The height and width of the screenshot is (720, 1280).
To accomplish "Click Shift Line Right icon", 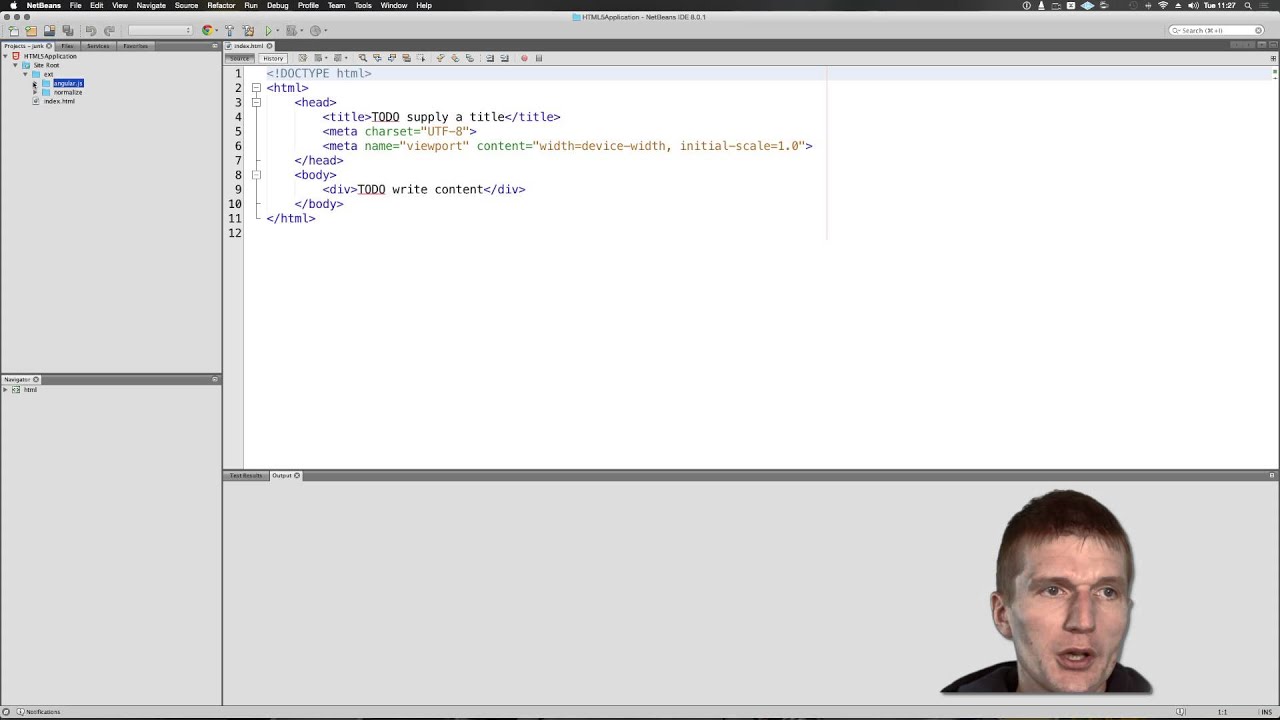I will pyautogui.click(x=504, y=58).
